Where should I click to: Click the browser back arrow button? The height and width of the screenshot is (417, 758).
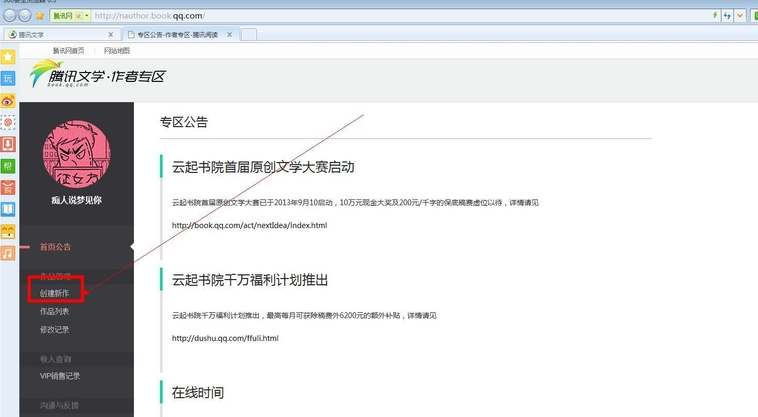point(10,15)
